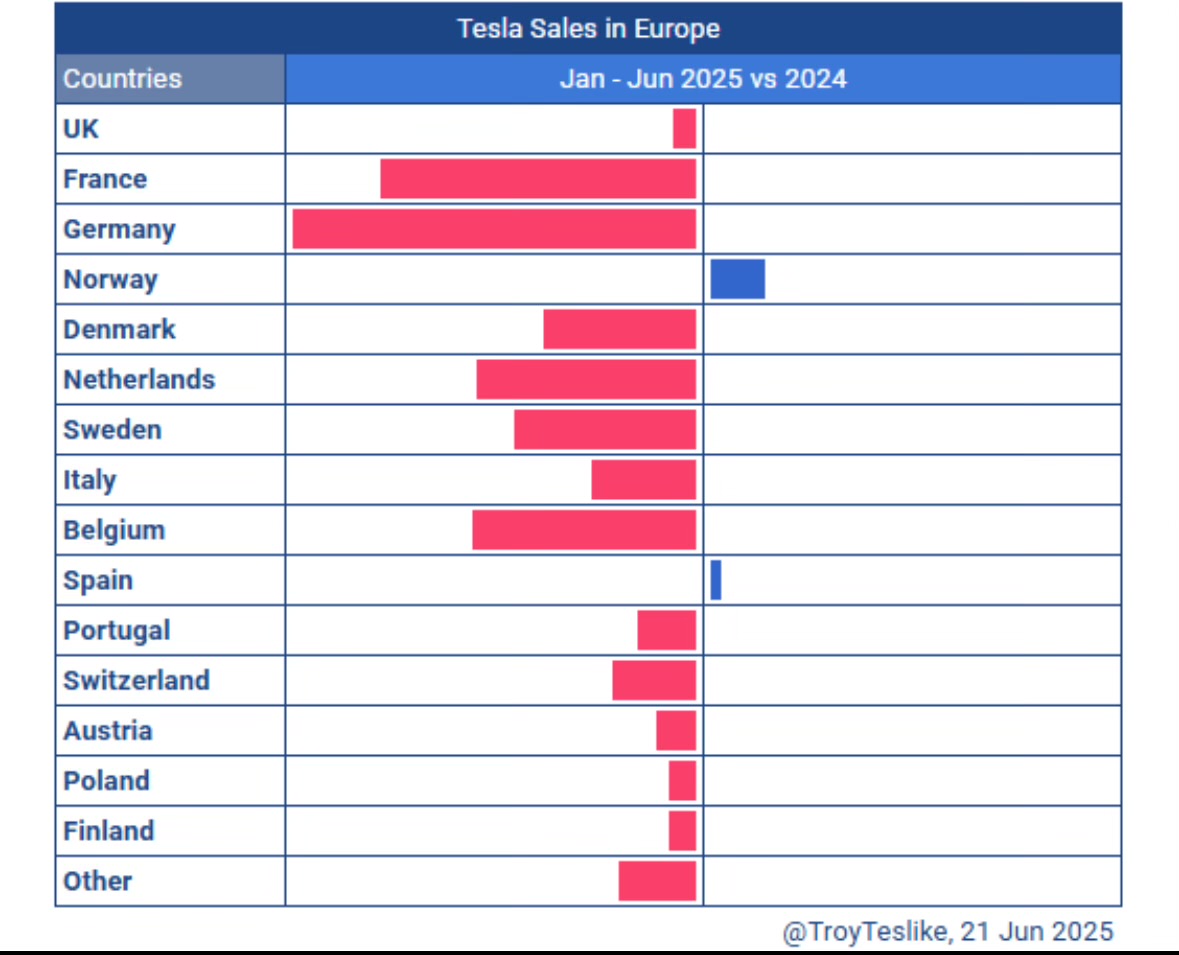Click the Belgium red sales bar
Viewport: 1179px width, 955px height.
[x=584, y=530]
